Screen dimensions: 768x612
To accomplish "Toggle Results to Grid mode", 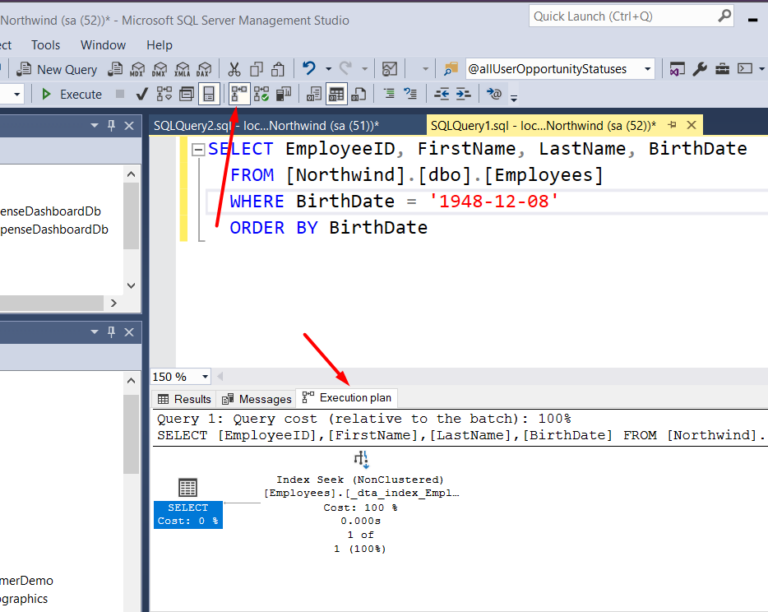I will point(337,94).
